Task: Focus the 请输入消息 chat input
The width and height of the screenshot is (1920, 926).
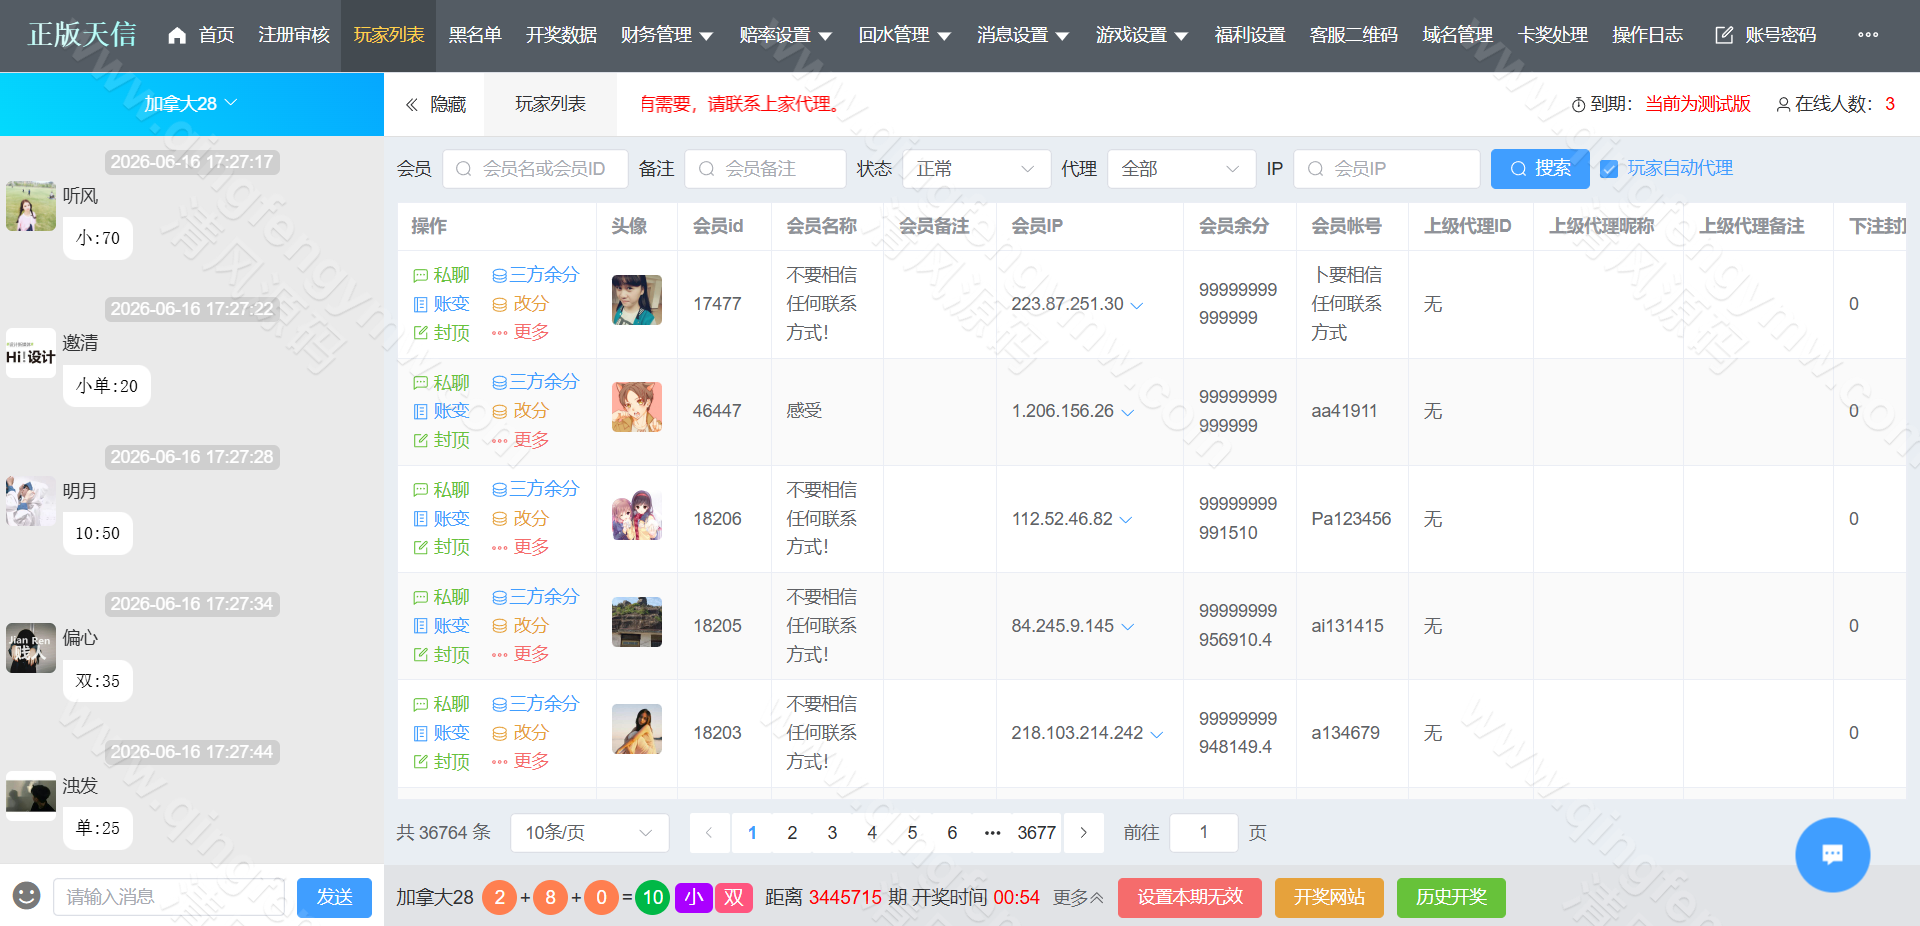Action: pyautogui.click(x=169, y=897)
